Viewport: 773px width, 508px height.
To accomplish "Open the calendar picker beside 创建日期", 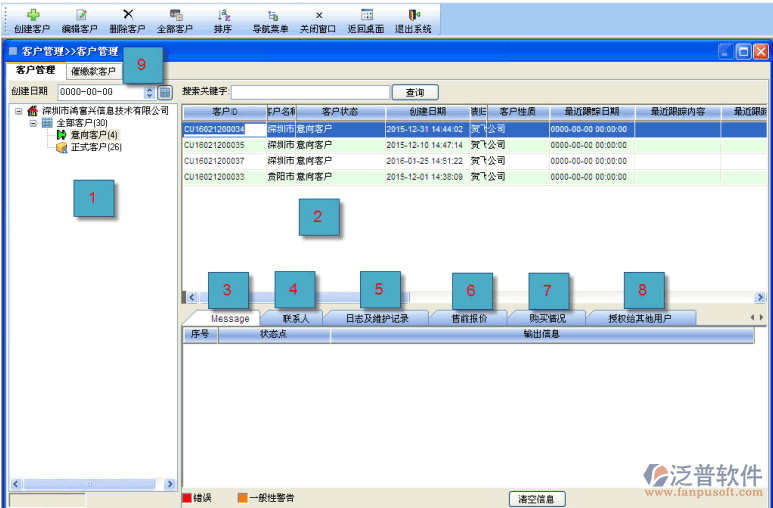I will 165,92.
